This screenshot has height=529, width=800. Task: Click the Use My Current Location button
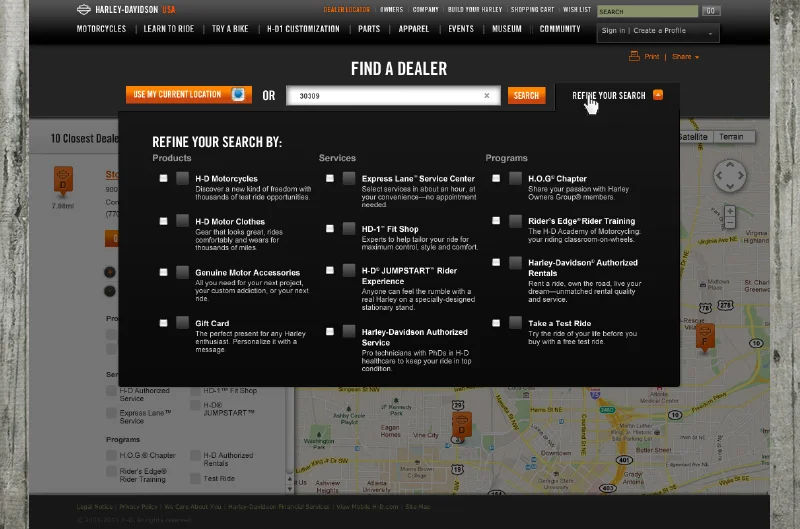189,94
